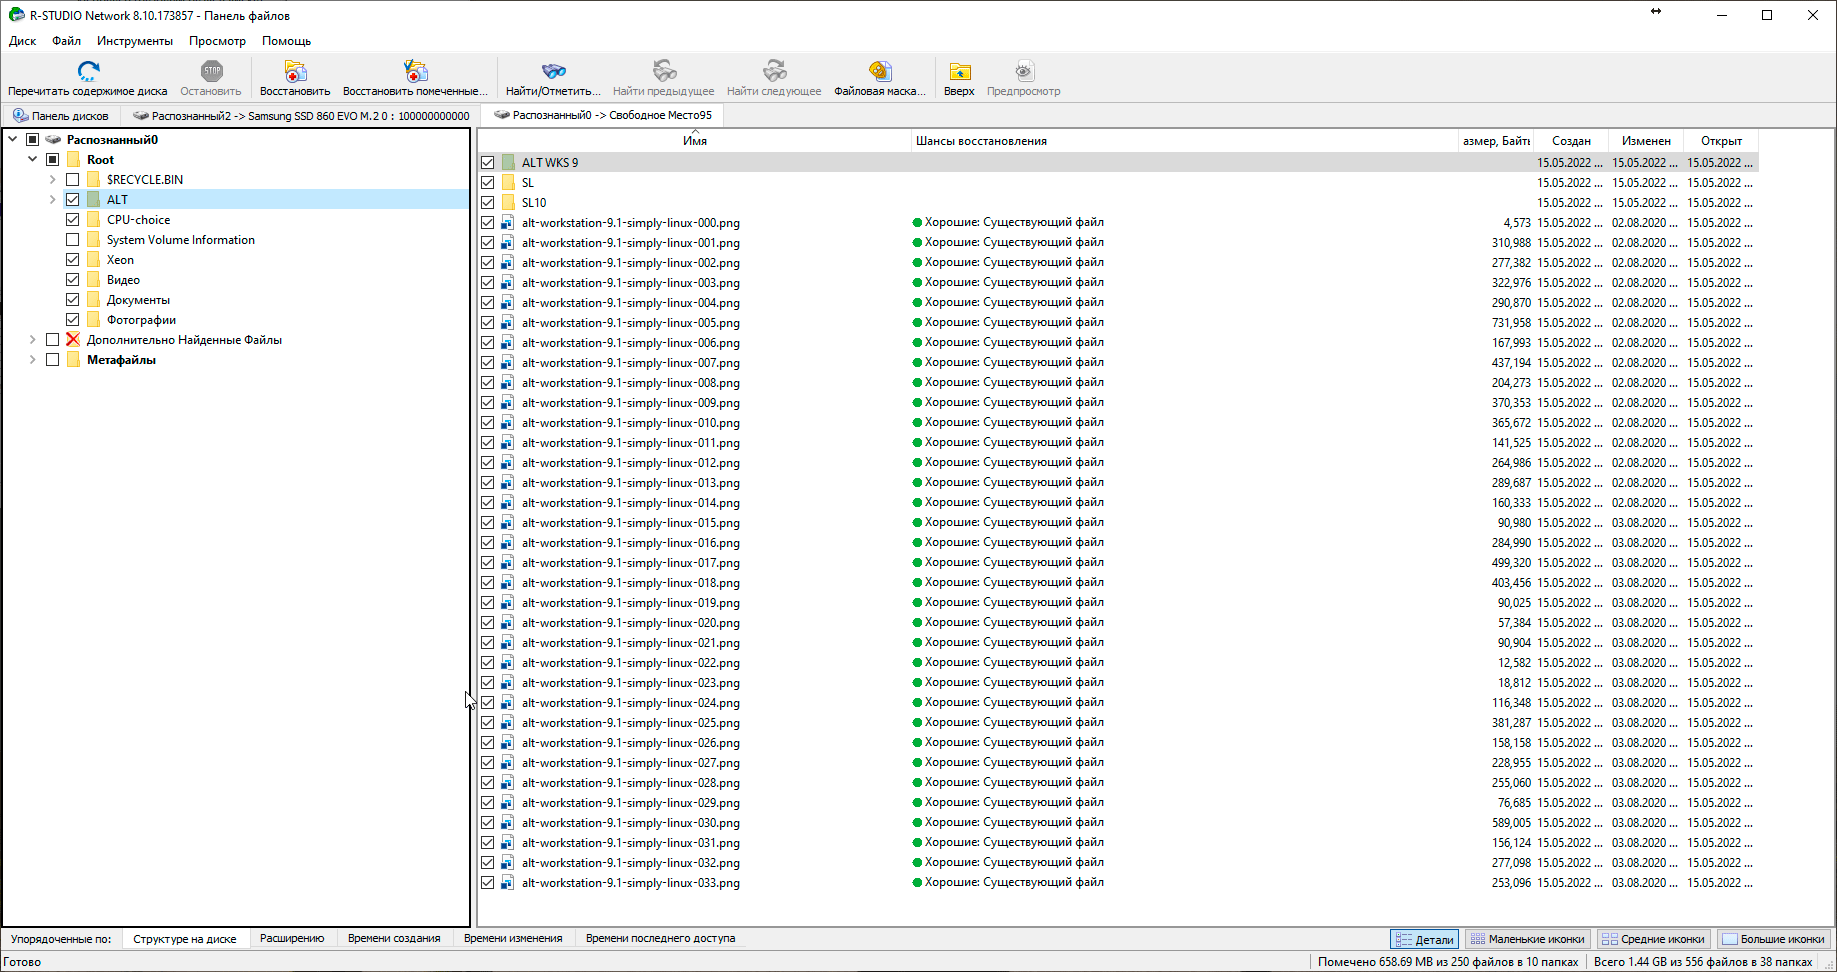Screen dimensions: 1837x972
Task: Click PNG icon of alt-workstation-9.1-simply-linux-000.png
Action: click(x=508, y=222)
